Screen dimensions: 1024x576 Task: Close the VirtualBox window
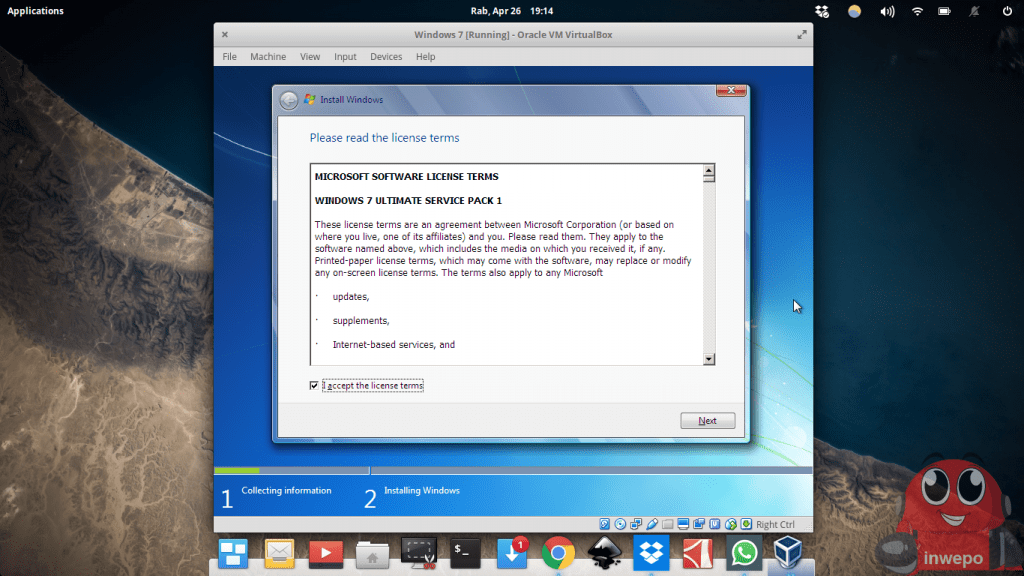tap(225, 35)
